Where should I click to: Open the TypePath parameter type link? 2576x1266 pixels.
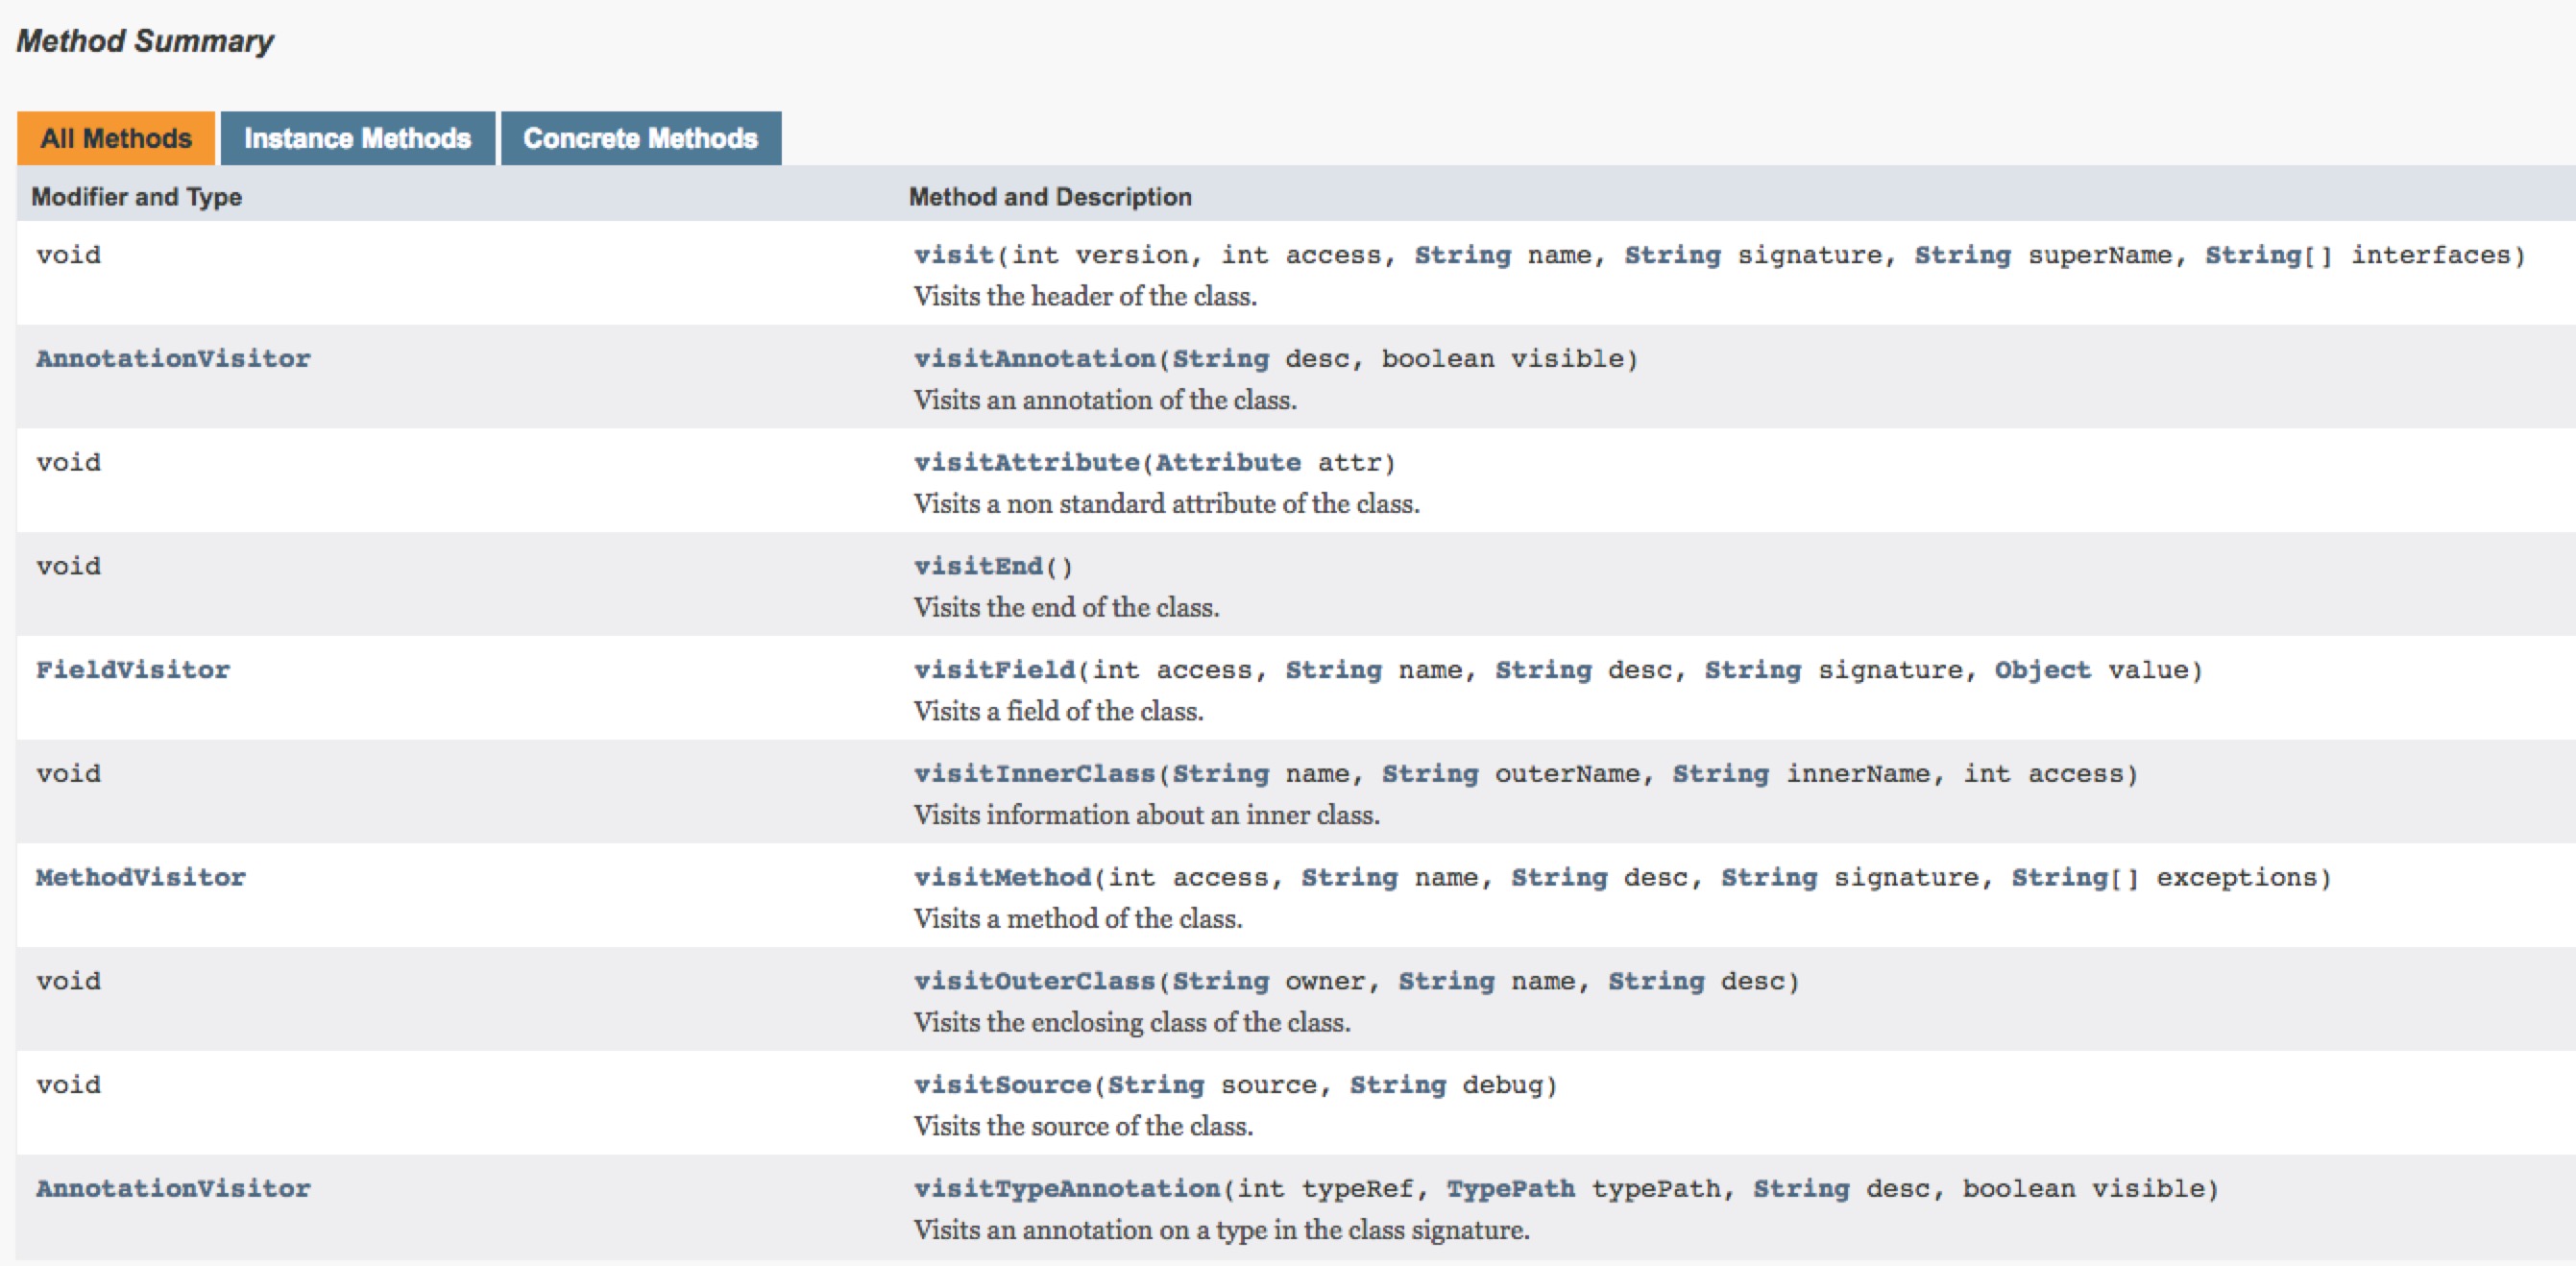[x=1510, y=1189]
